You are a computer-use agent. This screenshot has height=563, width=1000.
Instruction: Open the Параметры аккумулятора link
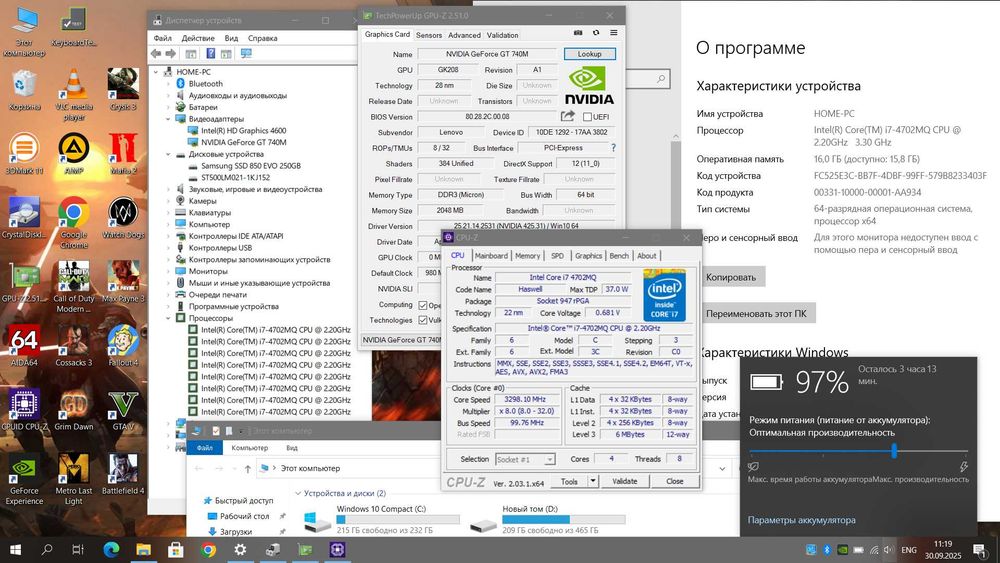pyautogui.click(x=802, y=520)
